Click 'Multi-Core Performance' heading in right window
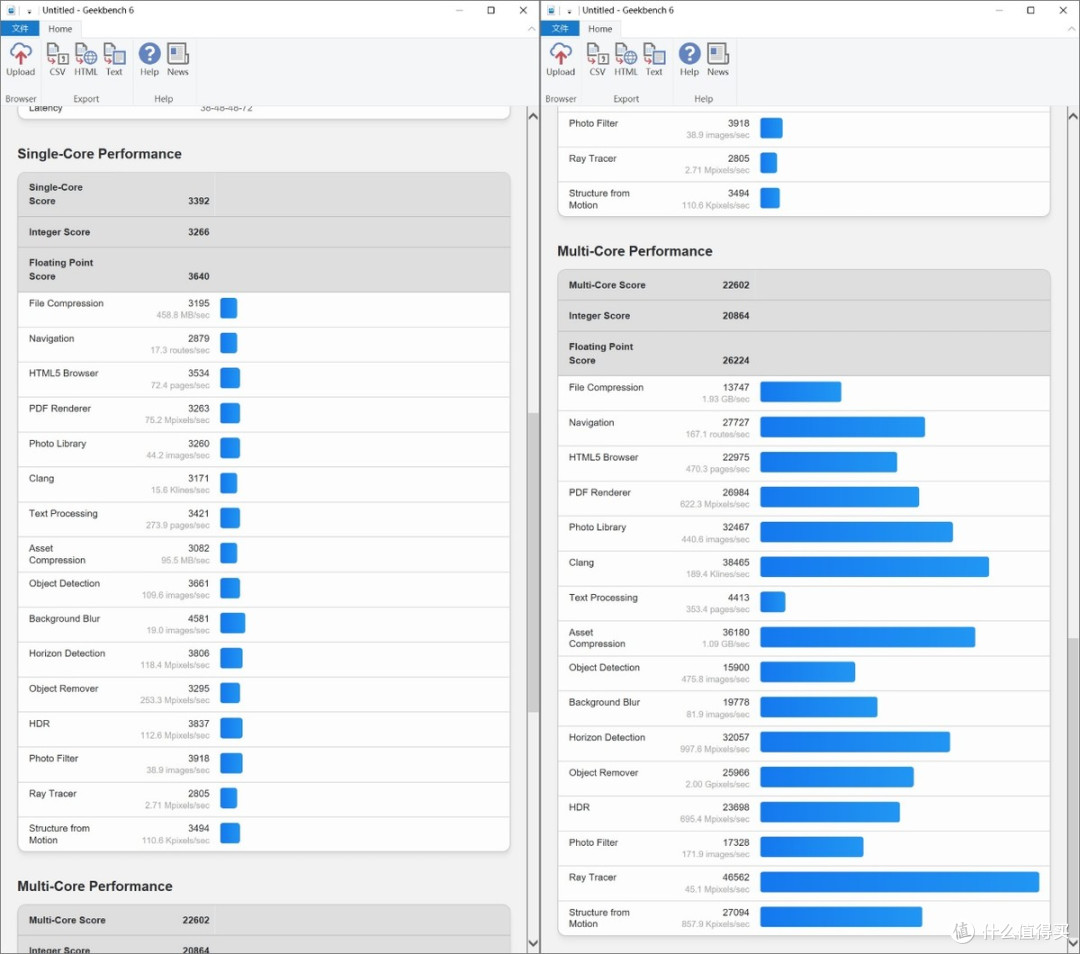Image resolution: width=1080 pixels, height=954 pixels. tap(635, 251)
